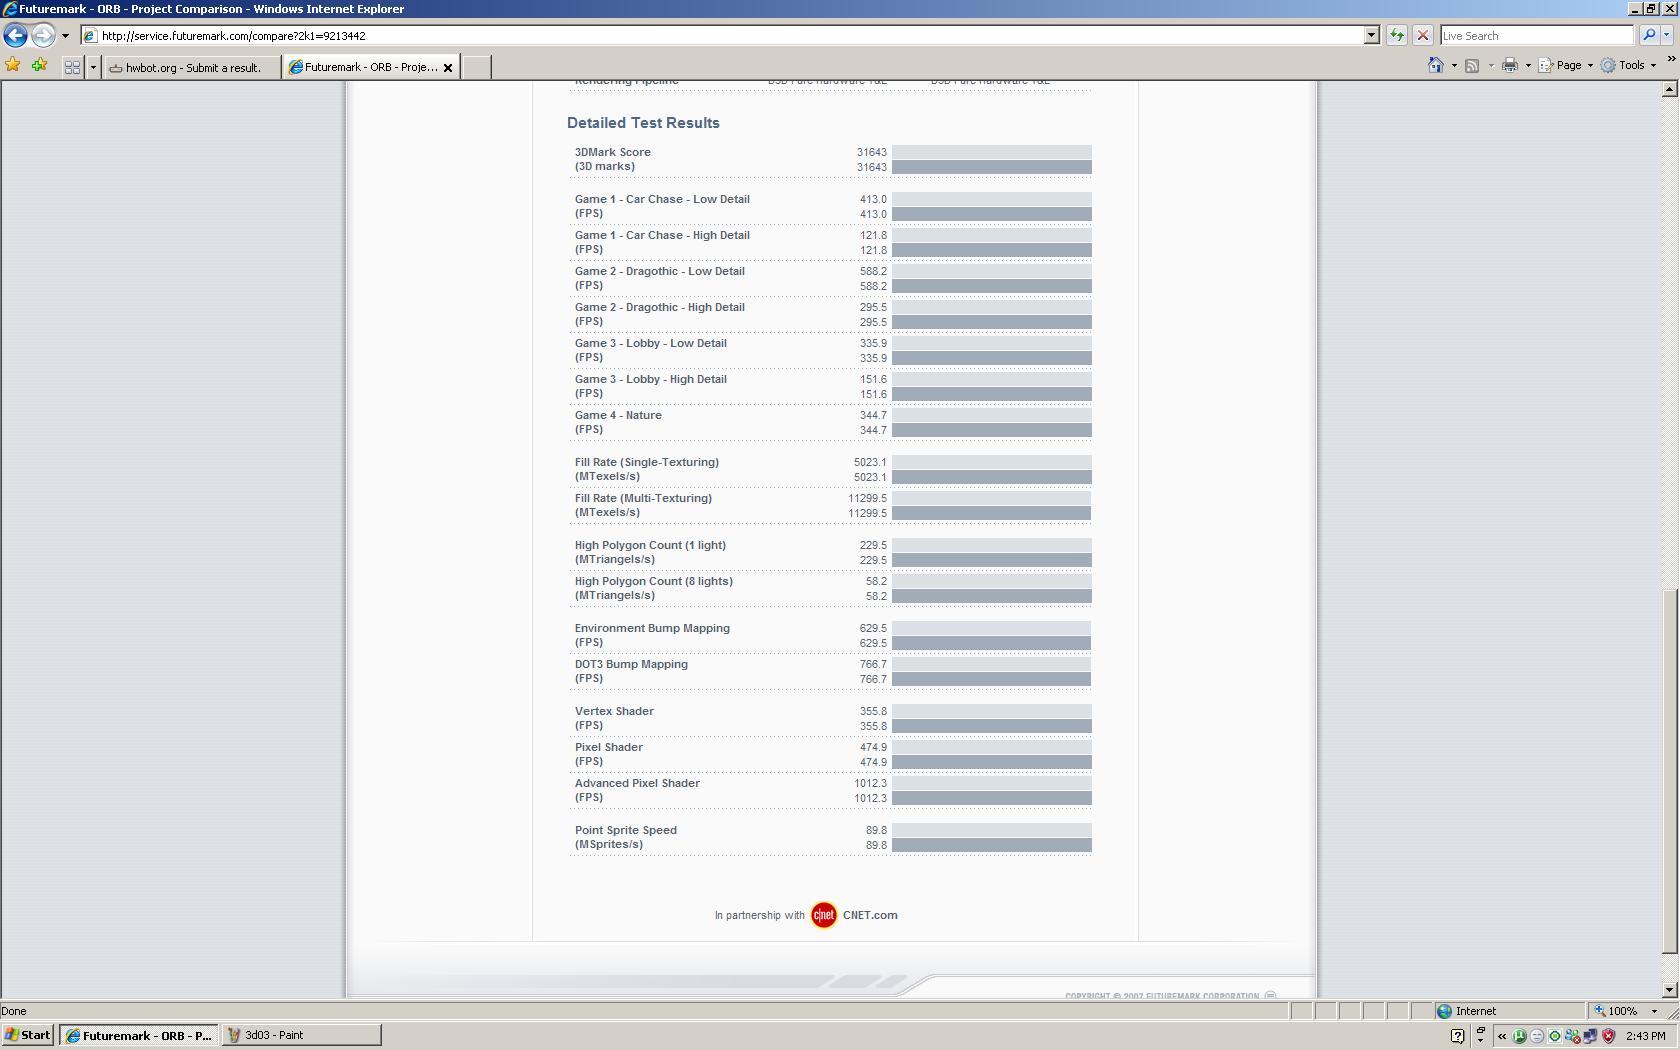1680x1050 pixels.
Task: Click the Print icon
Action: pos(1510,66)
